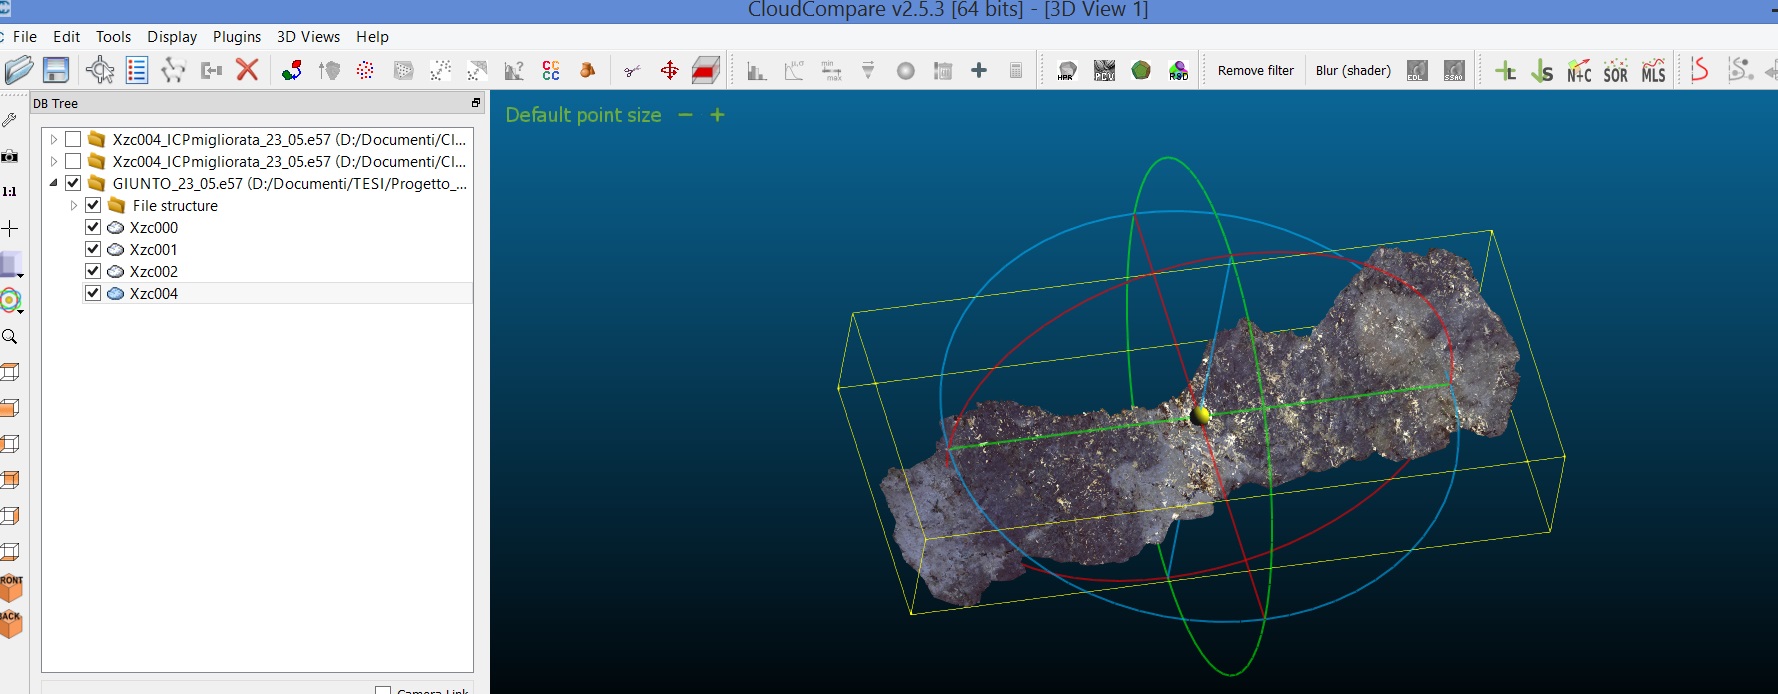Image resolution: width=1778 pixels, height=694 pixels.
Task: Click the magnifier zoom icon in sidebar
Action: coord(10,337)
